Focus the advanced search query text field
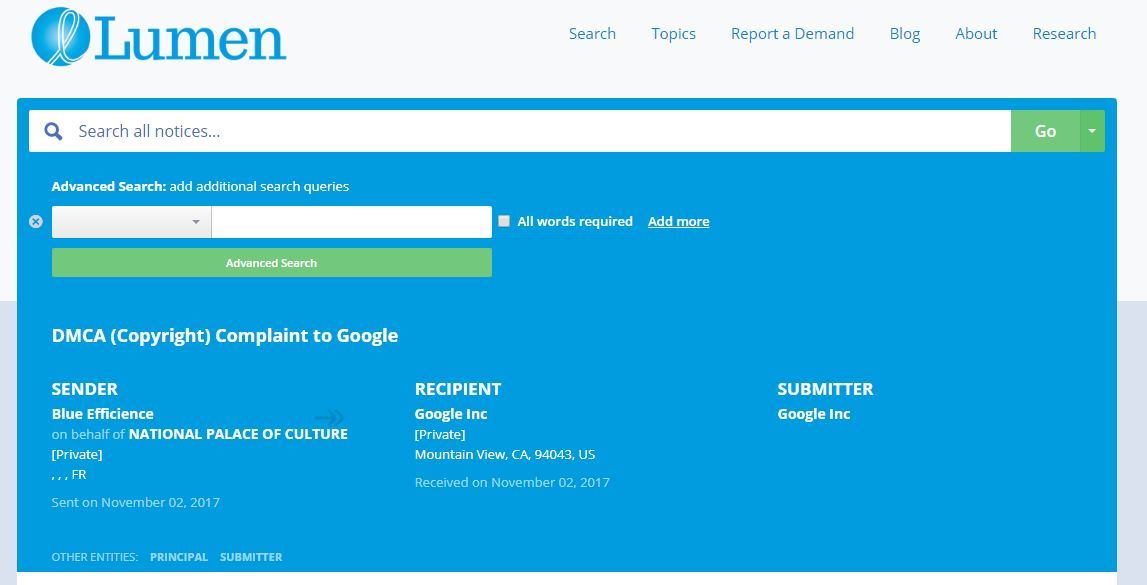 [352, 222]
